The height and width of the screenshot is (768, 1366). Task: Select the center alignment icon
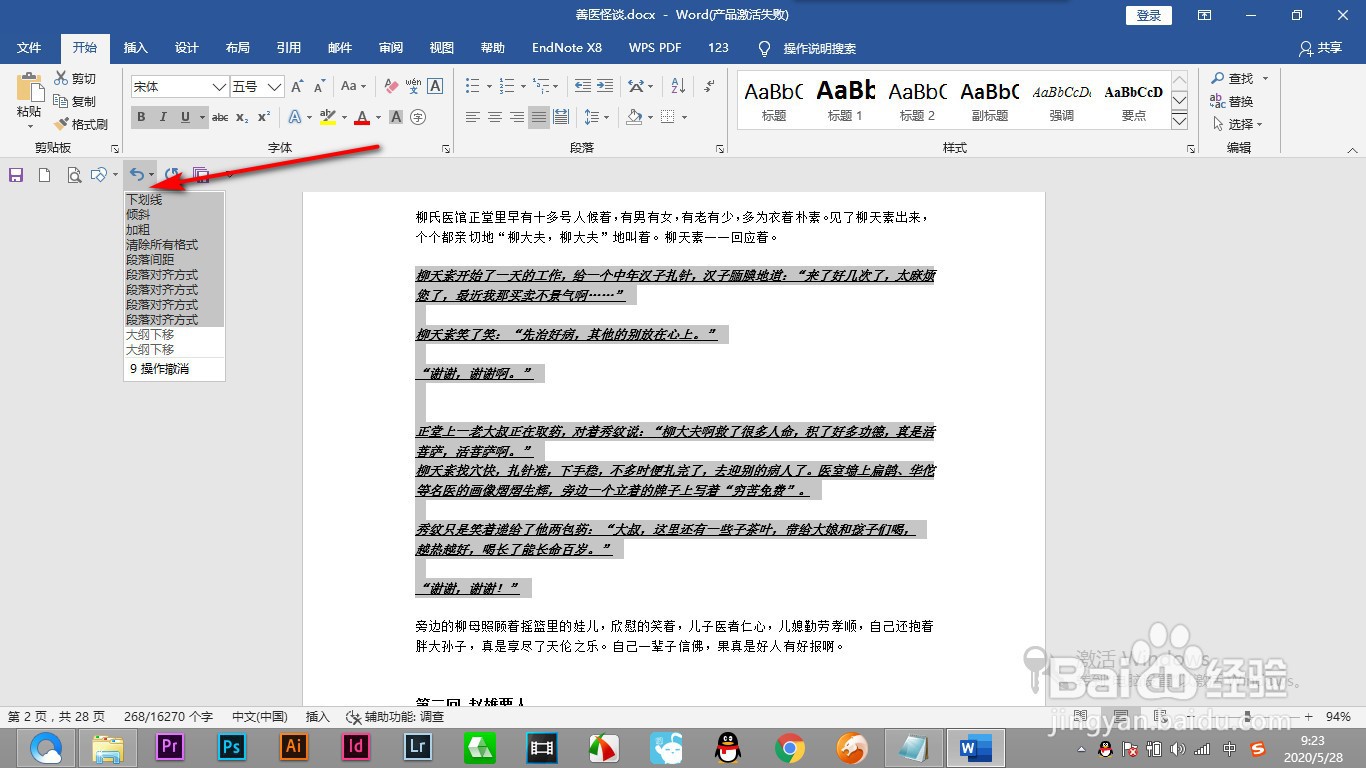point(494,117)
